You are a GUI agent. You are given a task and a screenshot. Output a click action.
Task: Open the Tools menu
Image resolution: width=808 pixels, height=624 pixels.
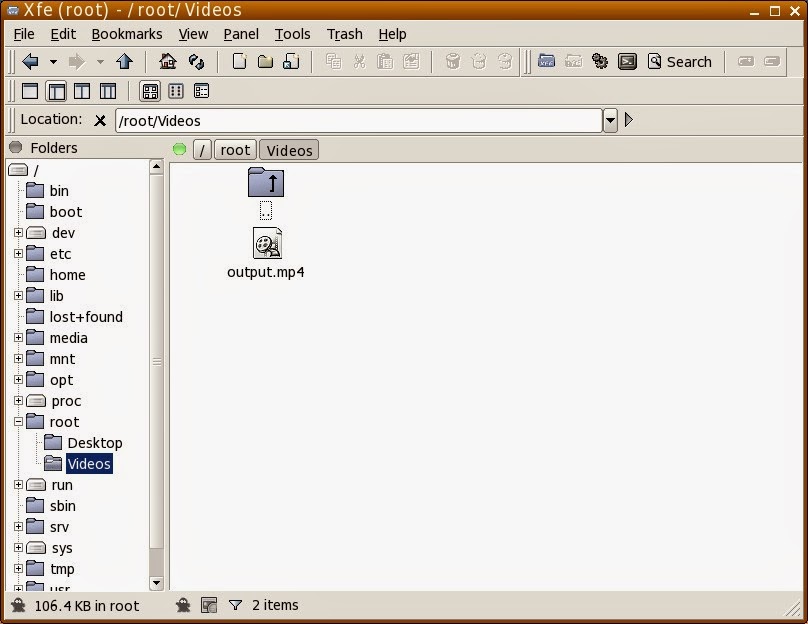(292, 34)
